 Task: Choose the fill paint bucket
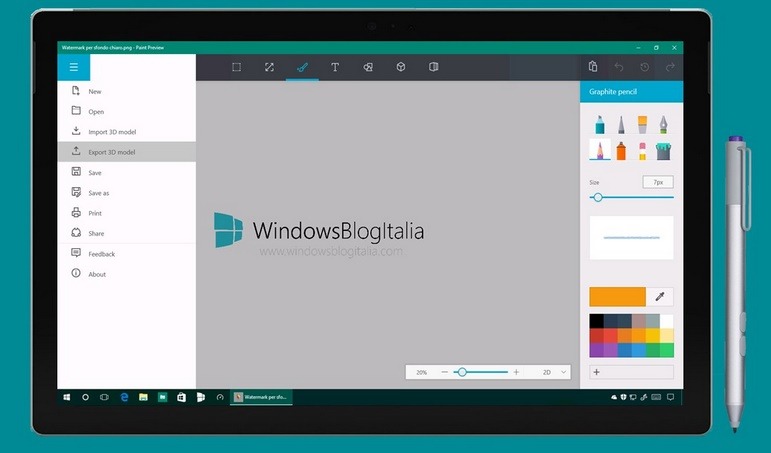click(x=663, y=151)
